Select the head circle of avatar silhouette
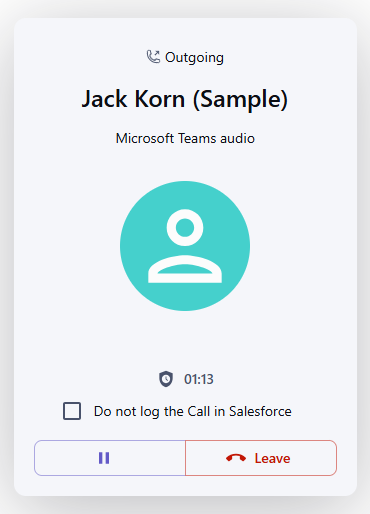The height and width of the screenshot is (514, 370). (185, 227)
